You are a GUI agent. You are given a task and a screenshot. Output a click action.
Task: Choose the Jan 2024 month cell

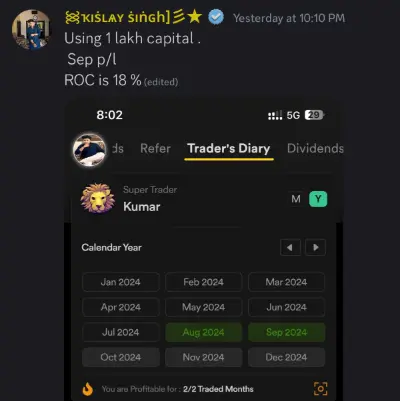(x=121, y=282)
